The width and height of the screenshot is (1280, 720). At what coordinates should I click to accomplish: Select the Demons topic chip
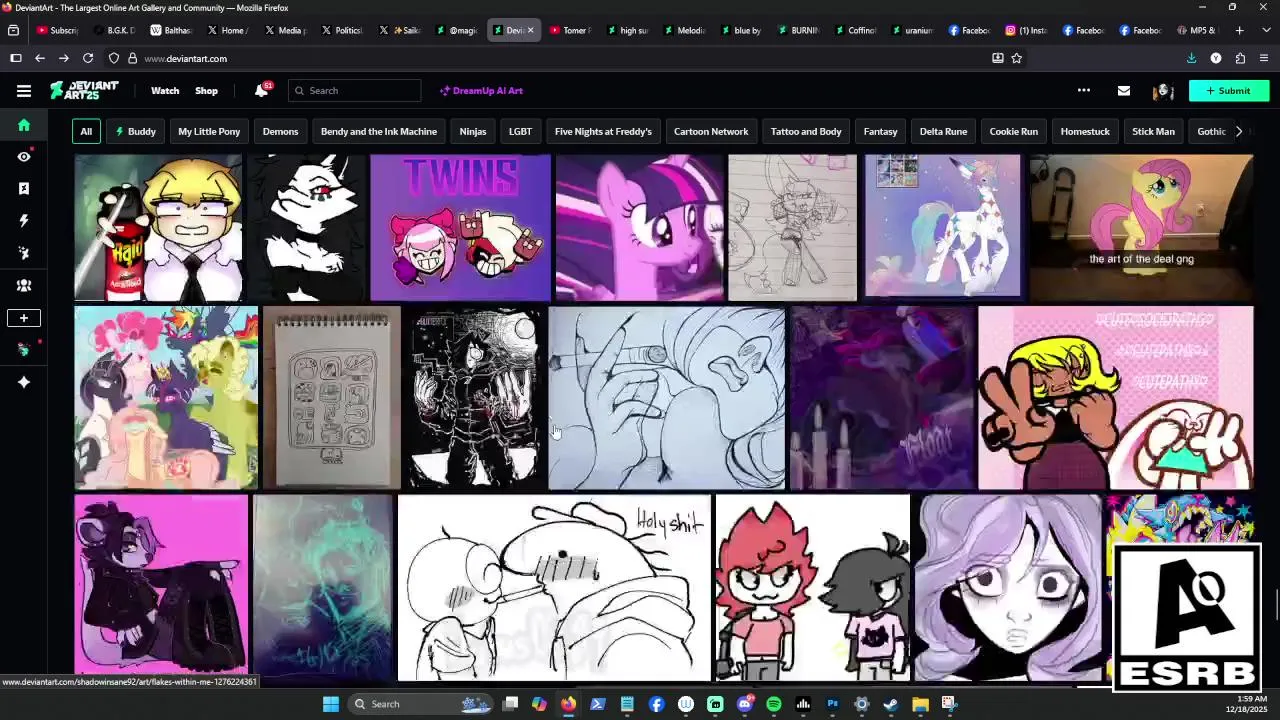click(x=280, y=131)
